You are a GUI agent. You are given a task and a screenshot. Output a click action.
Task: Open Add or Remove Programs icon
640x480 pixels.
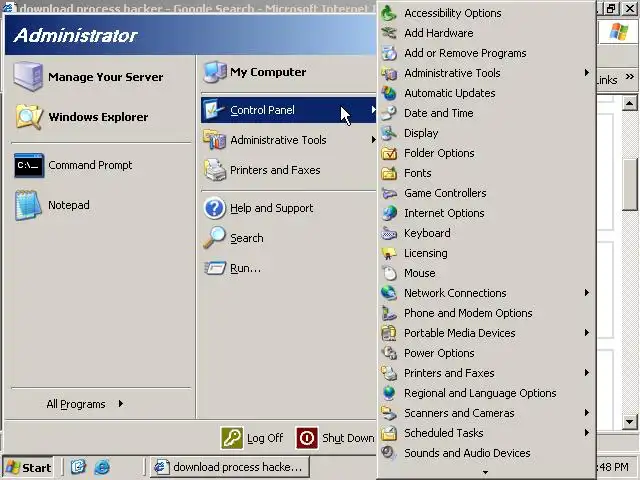(x=389, y=53)
